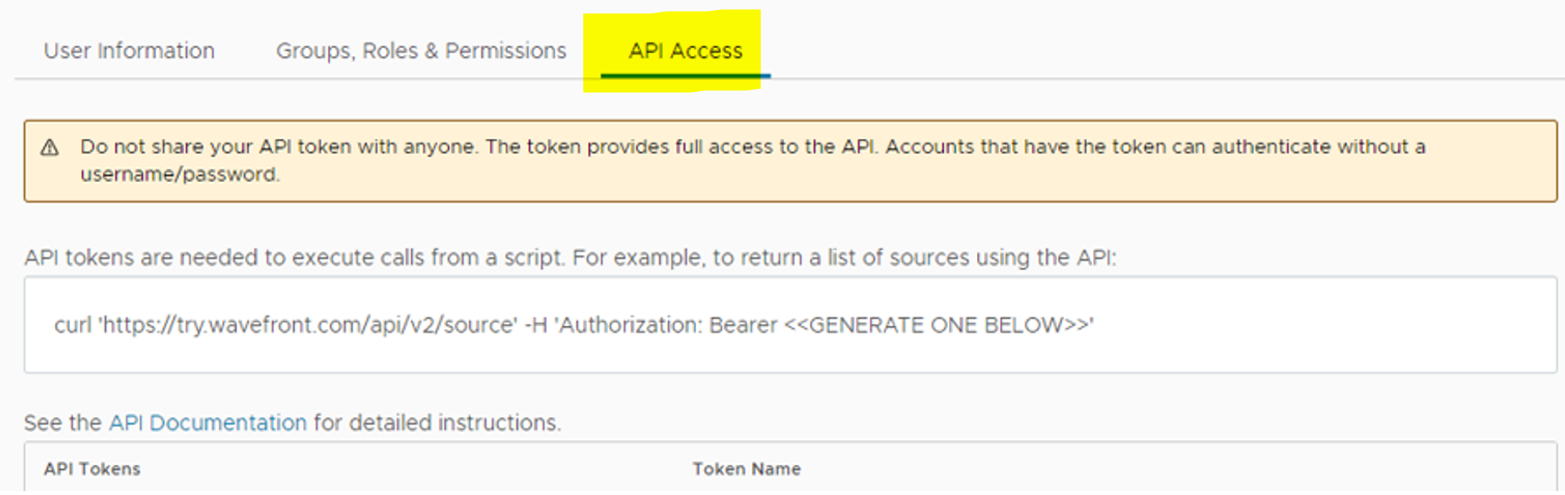The width and height of the screenshot is (1565, 495).
Task: Click the word "curl" in the example
Action: click(x=73, y=325)
